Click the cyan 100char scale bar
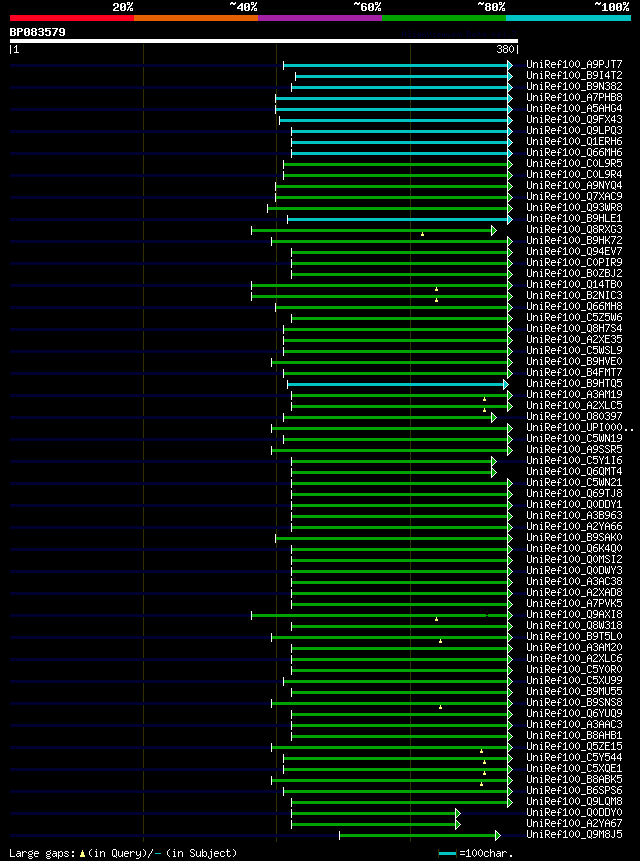640x861 pixels. (x=447, y=854)
